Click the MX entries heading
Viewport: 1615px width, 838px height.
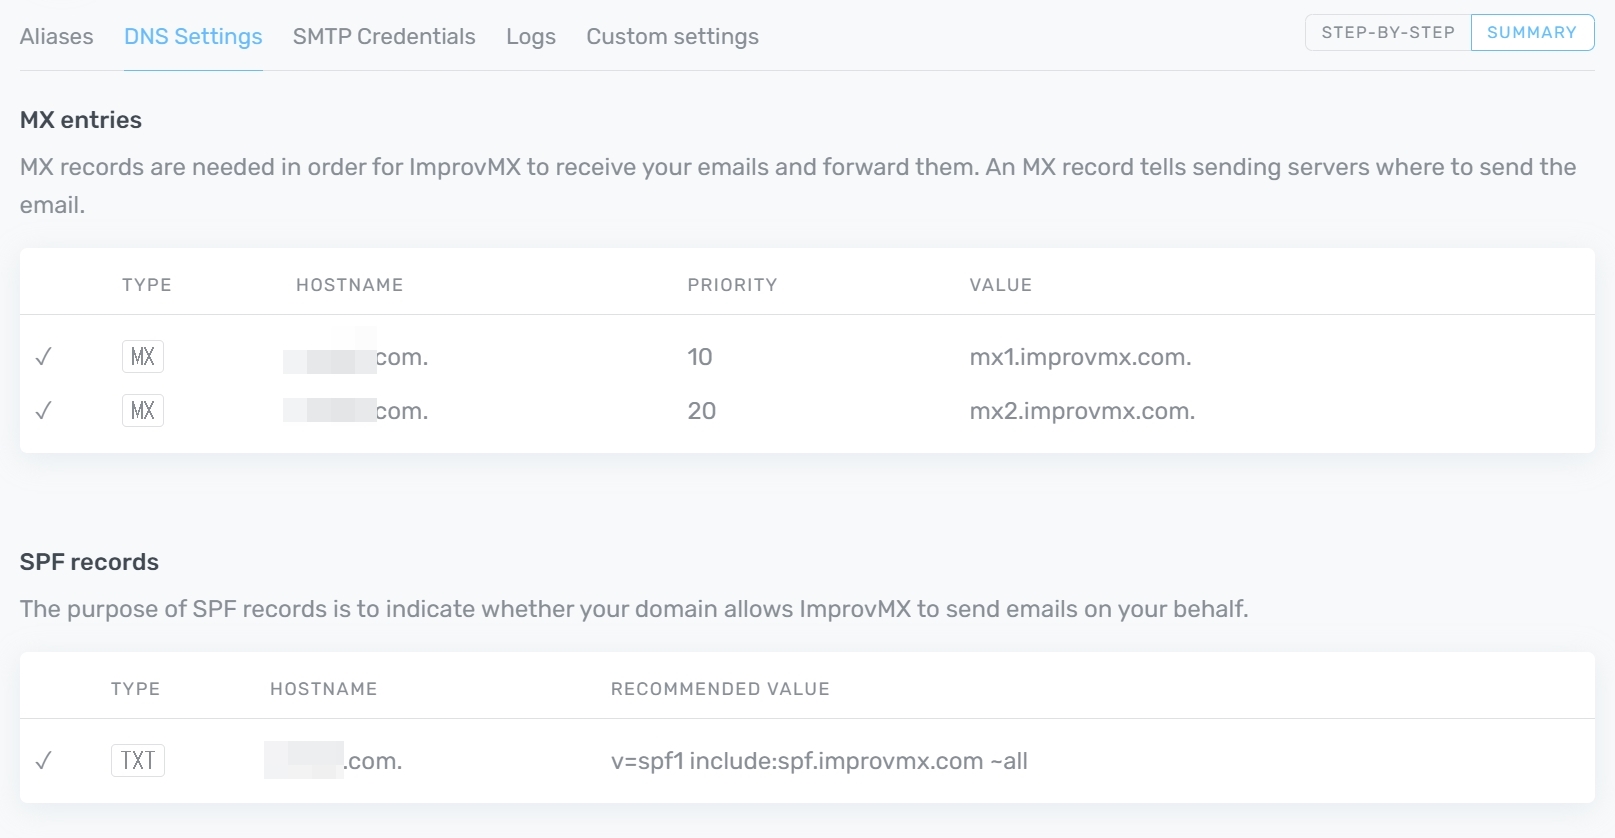tap(81, 120)
